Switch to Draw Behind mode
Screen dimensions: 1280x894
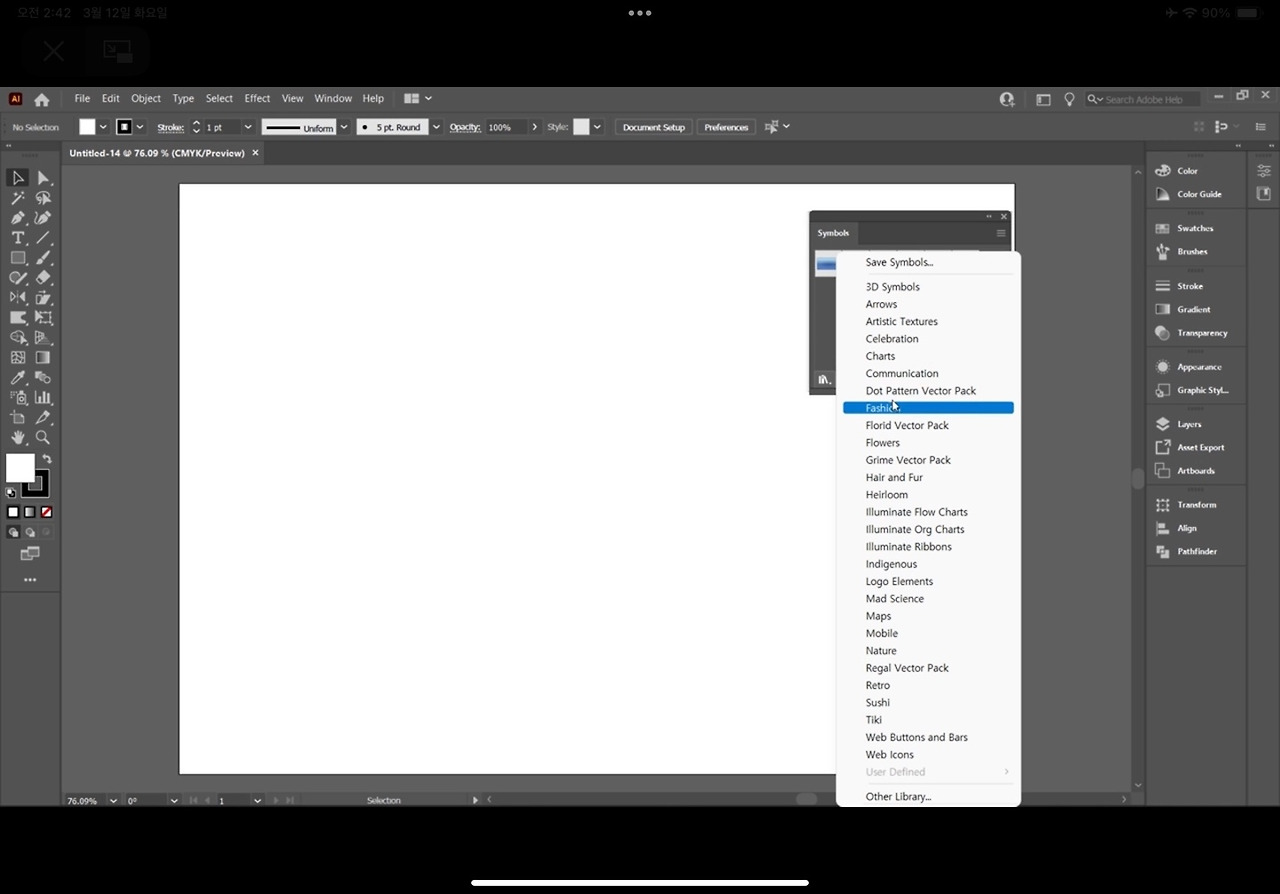(x=31, y=533)
